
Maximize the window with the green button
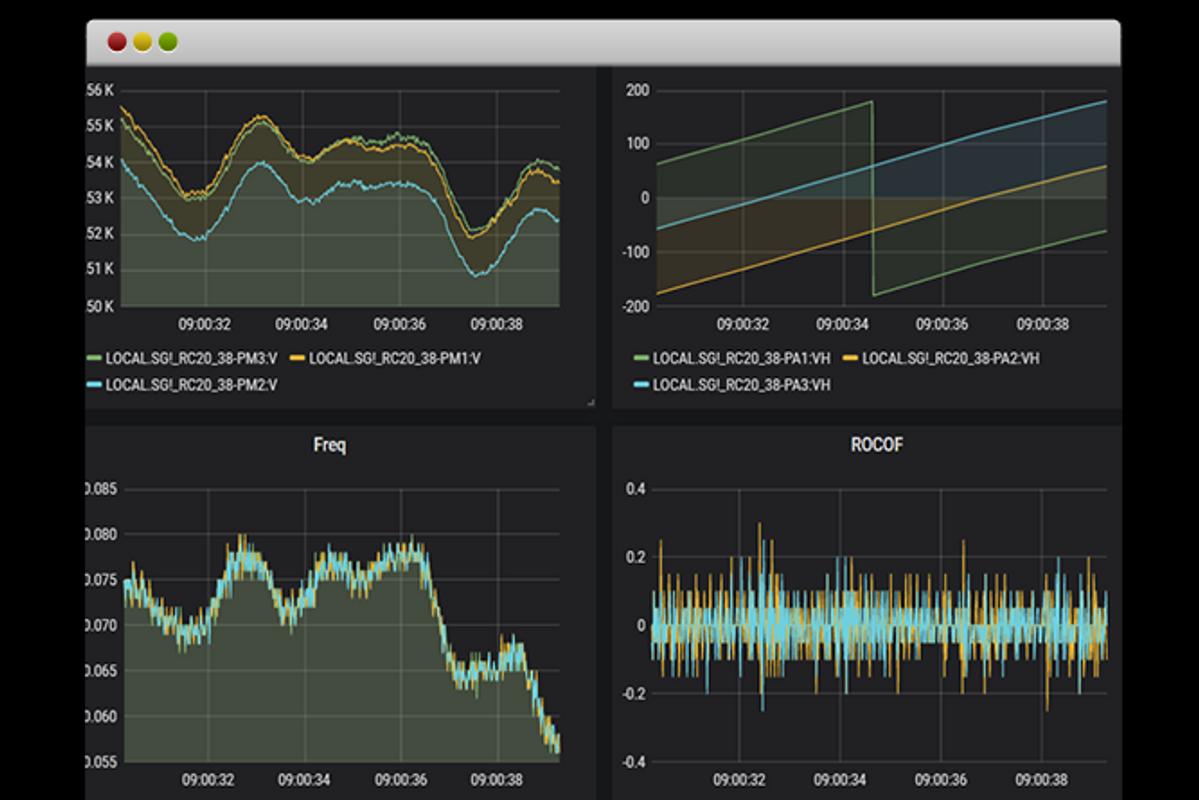[168, 42]
